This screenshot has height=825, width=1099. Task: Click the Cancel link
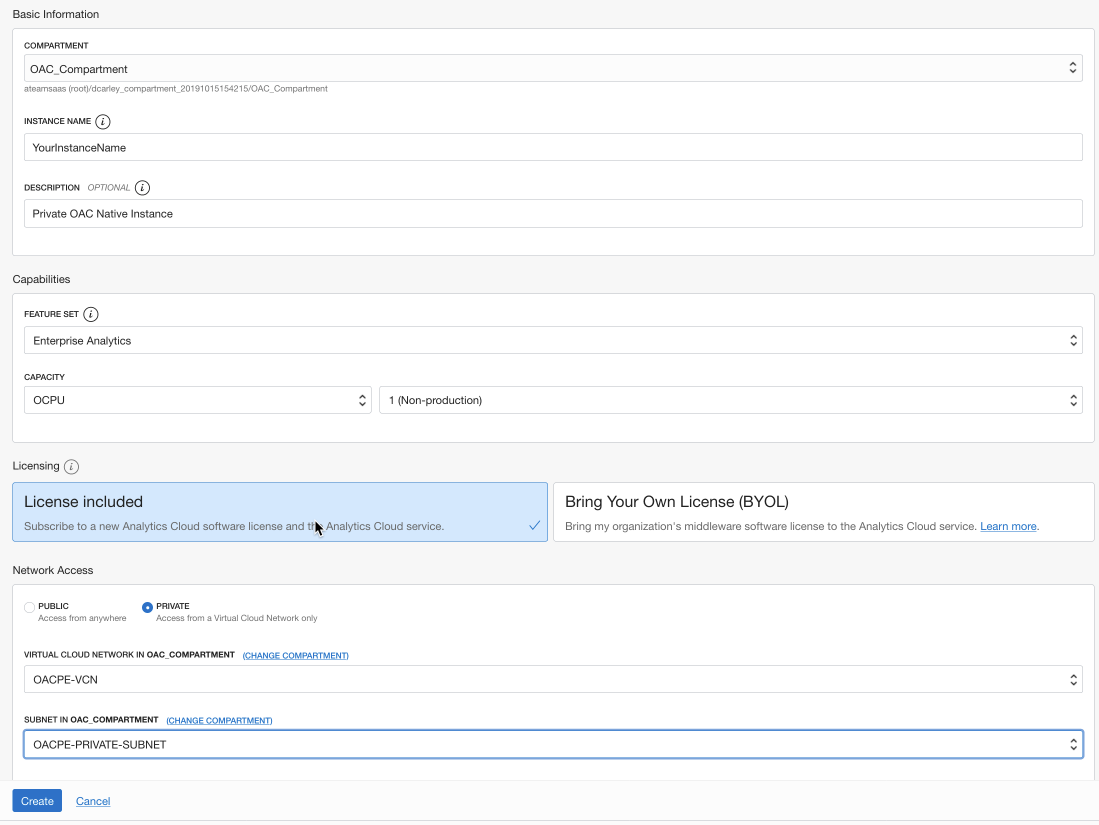coord(93,801)
